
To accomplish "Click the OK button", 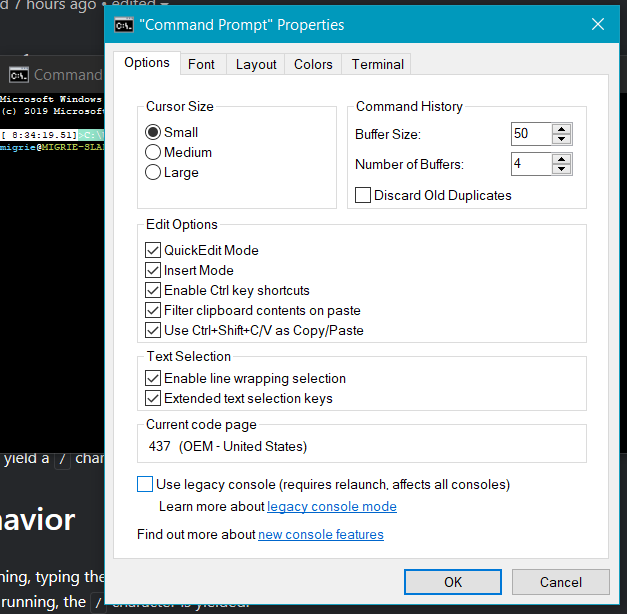I will coord(453,582).
